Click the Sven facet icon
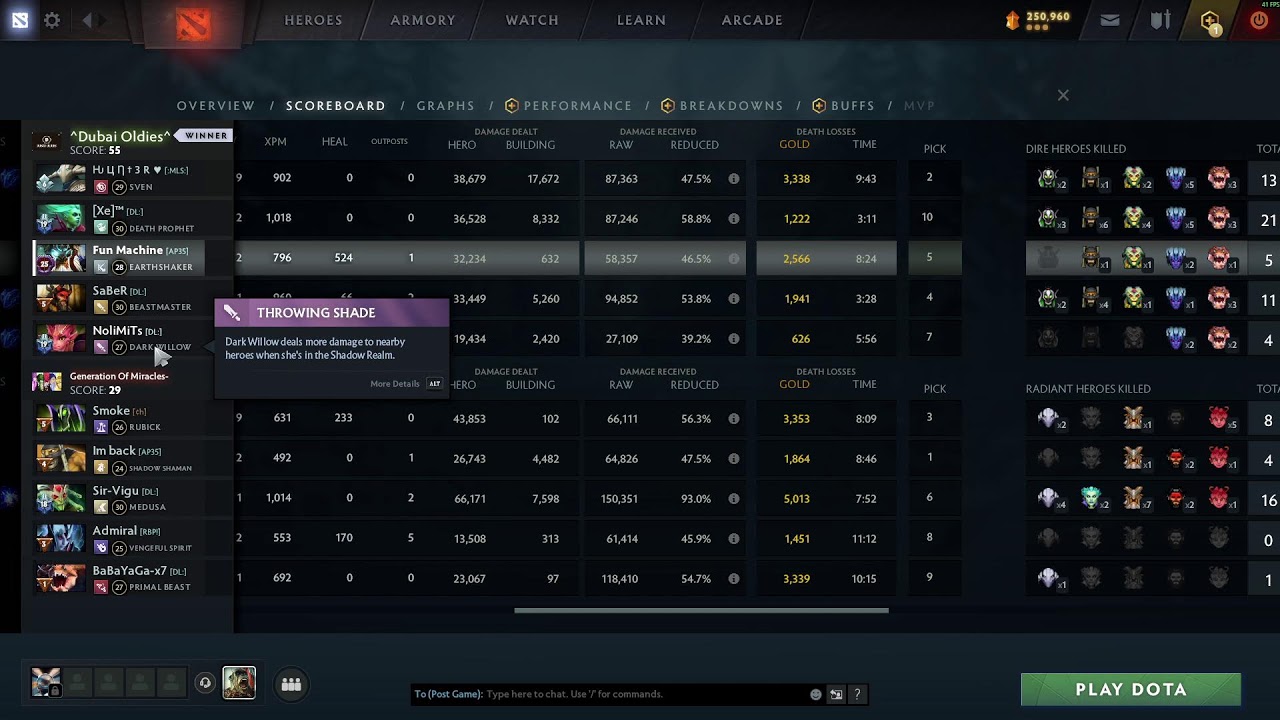 (100, 187)
